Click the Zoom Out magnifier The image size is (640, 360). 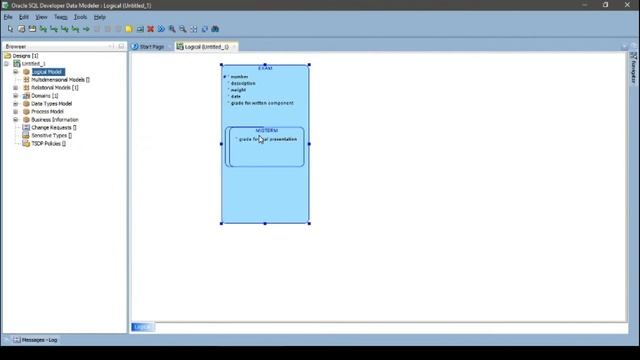183,29
